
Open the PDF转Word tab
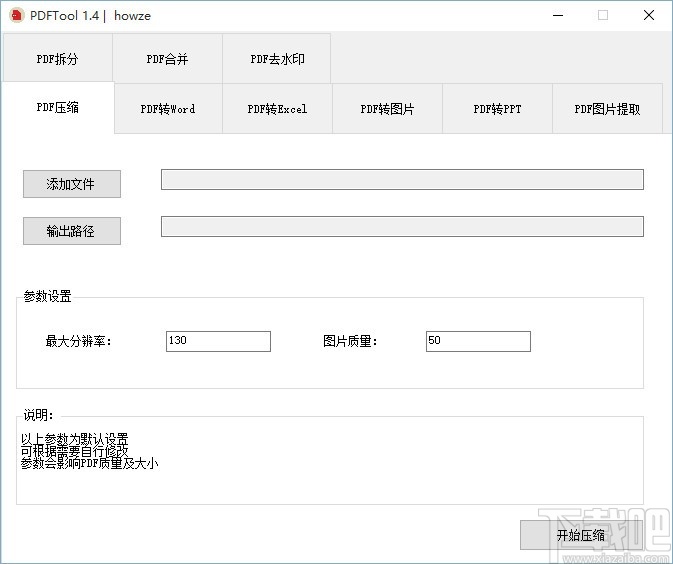pos(168,109)
